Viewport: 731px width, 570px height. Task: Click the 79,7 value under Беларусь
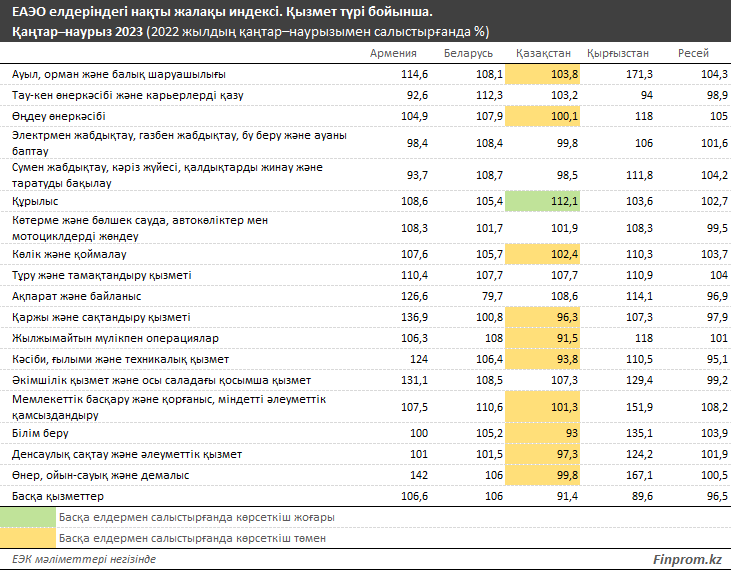[x=490, y=296]
